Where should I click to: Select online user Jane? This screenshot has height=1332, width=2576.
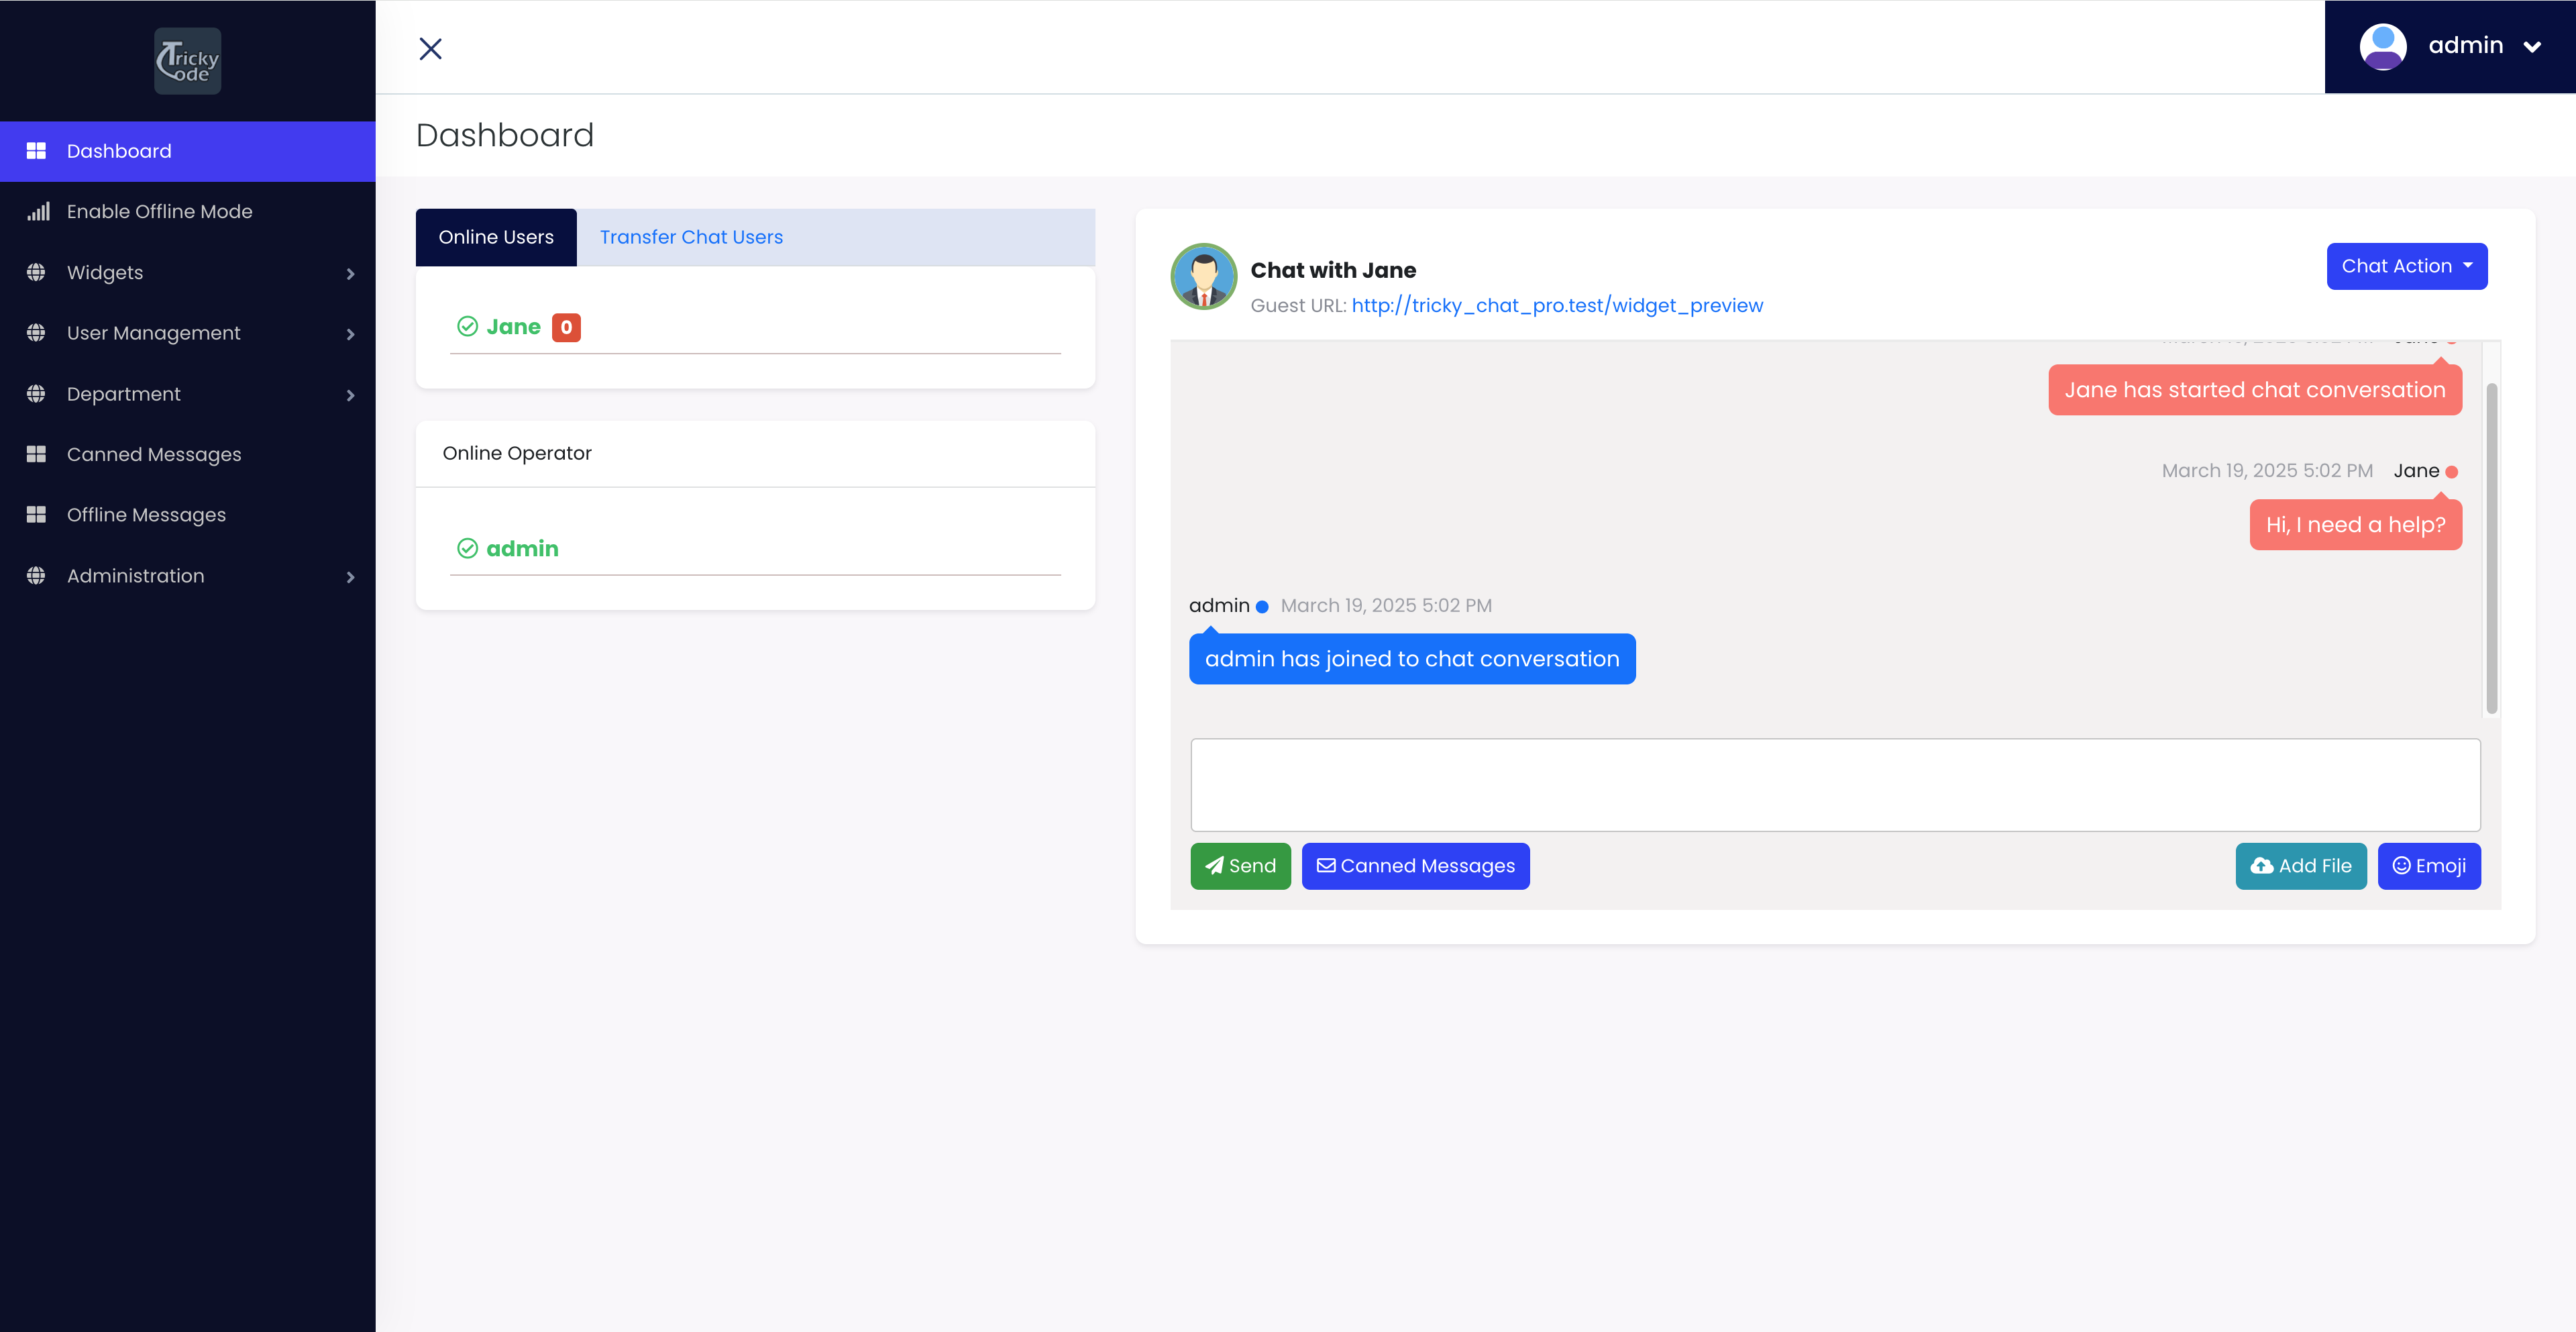pos(513,327)
